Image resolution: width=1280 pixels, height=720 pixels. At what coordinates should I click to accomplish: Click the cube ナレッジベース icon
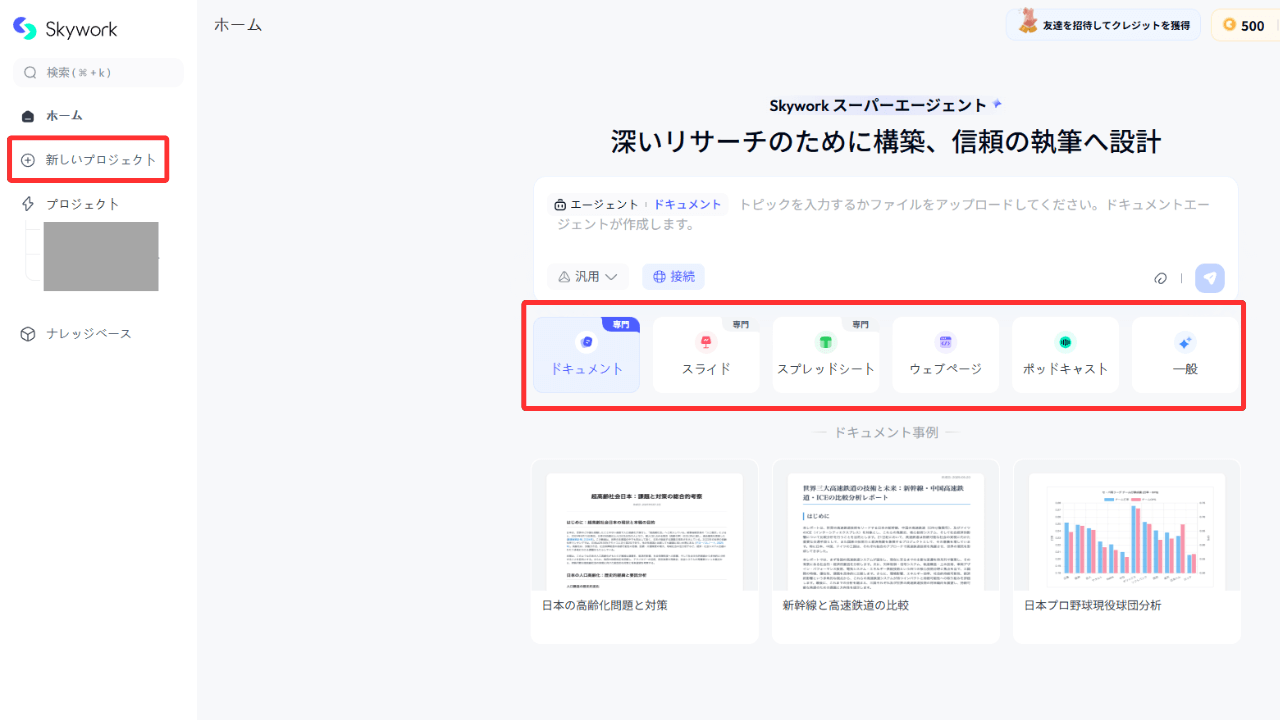coord(28,334)
